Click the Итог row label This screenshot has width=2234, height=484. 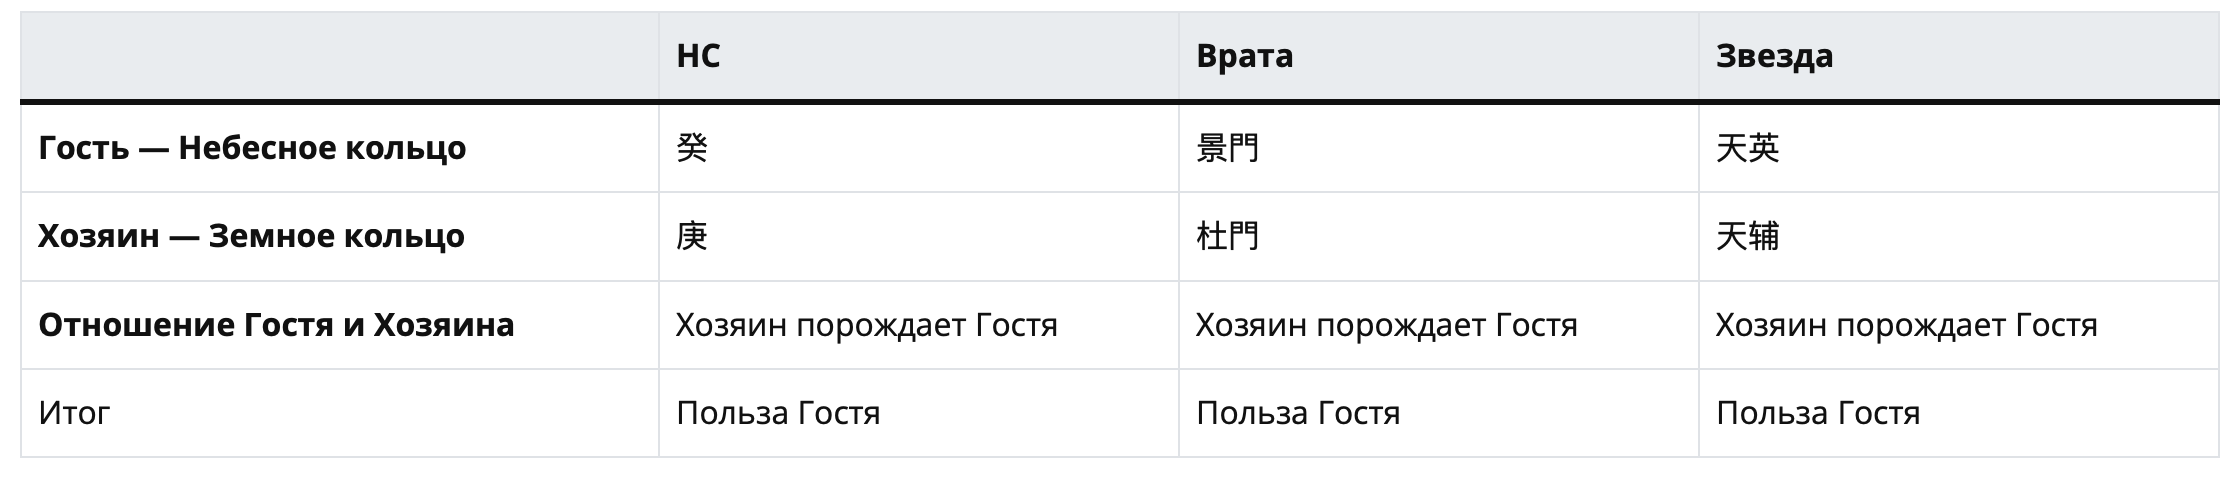coord(74,413)
